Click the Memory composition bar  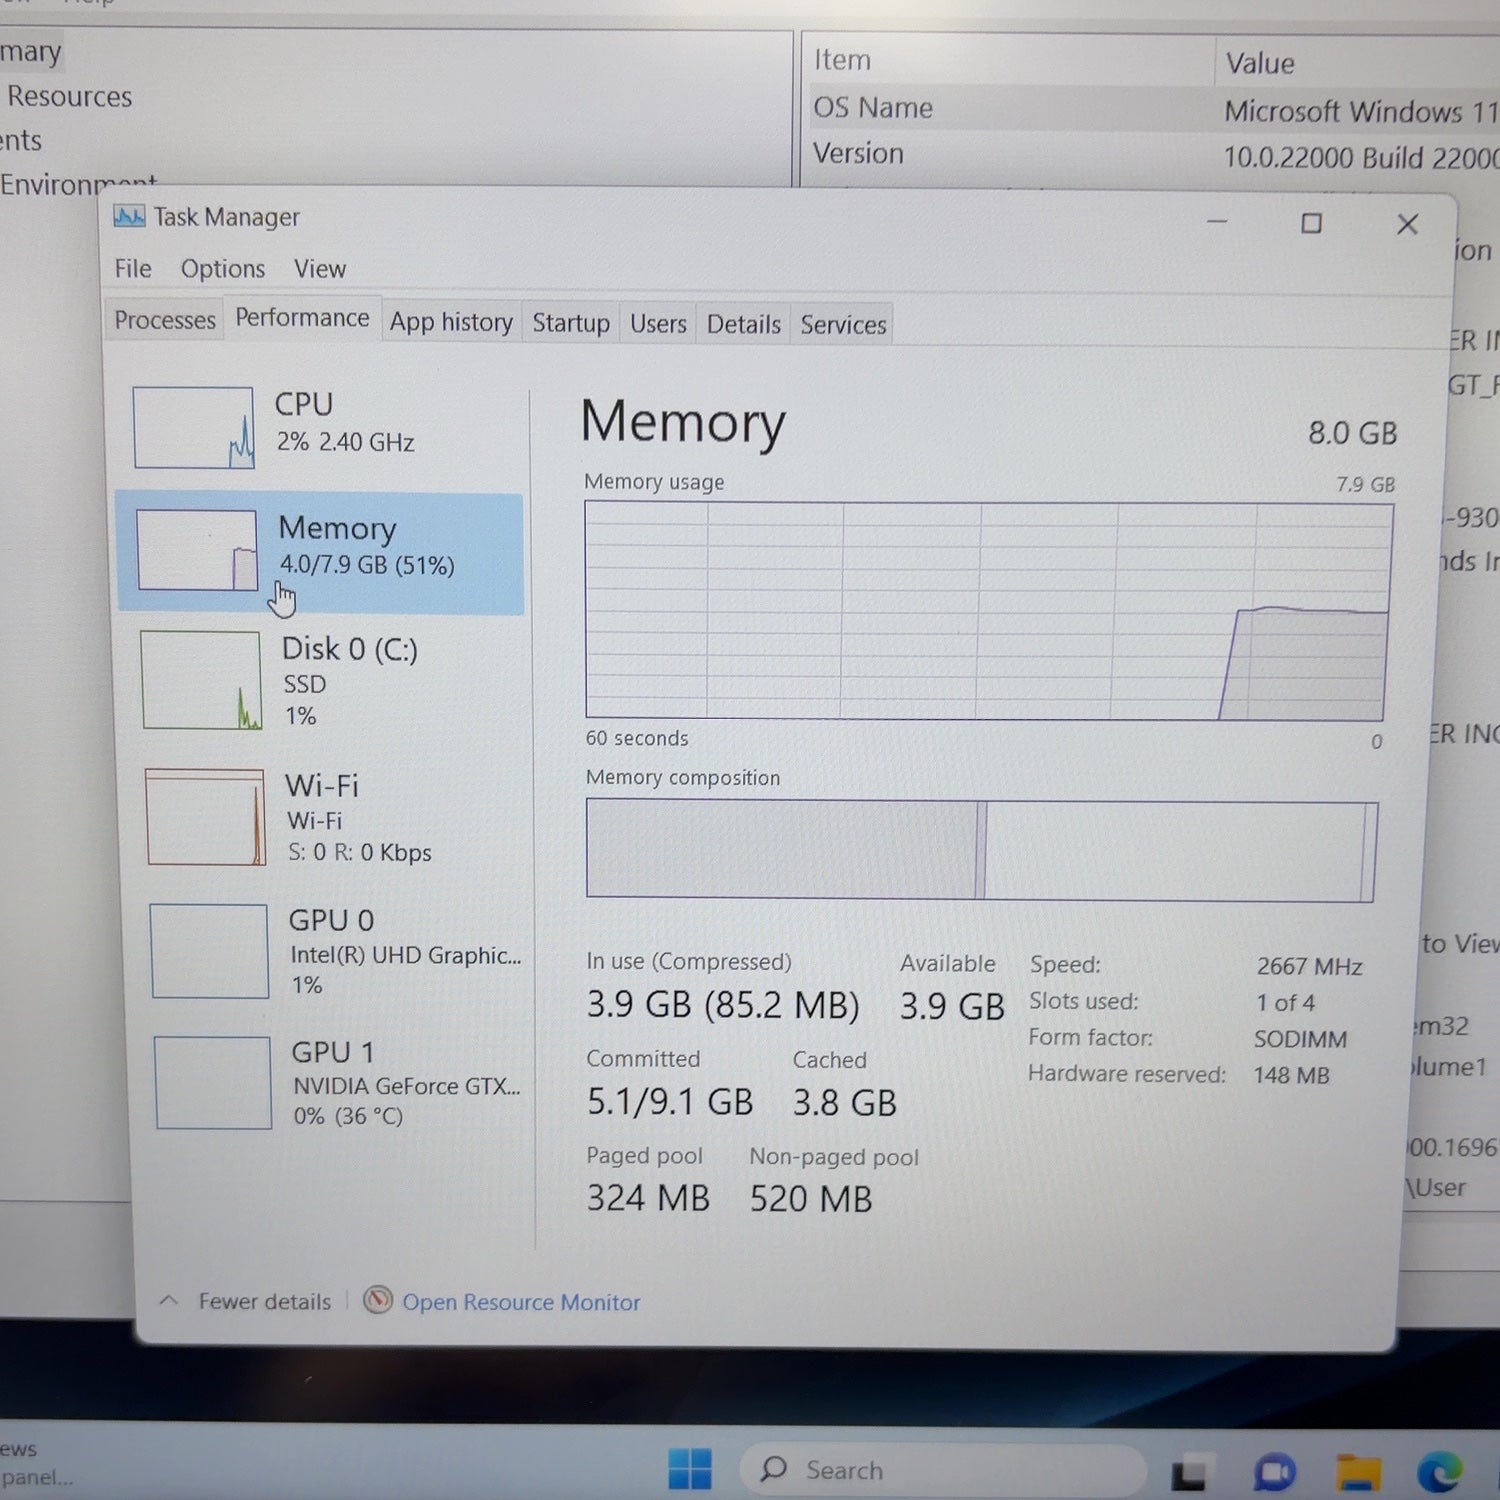click(981, 850)
